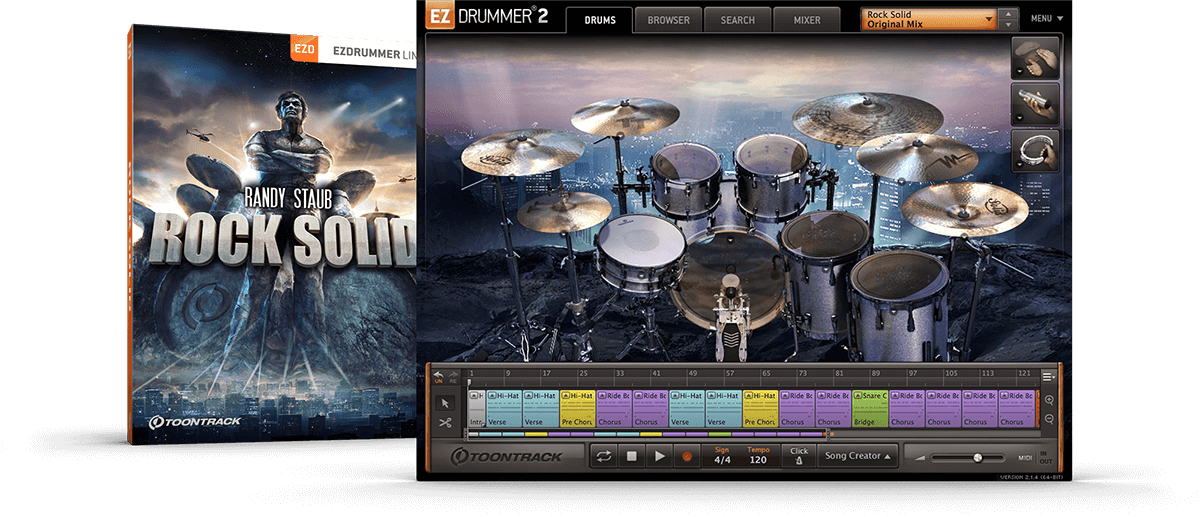
Task: Click the Rock Solid box cover art
Action: tap(273, 235)
